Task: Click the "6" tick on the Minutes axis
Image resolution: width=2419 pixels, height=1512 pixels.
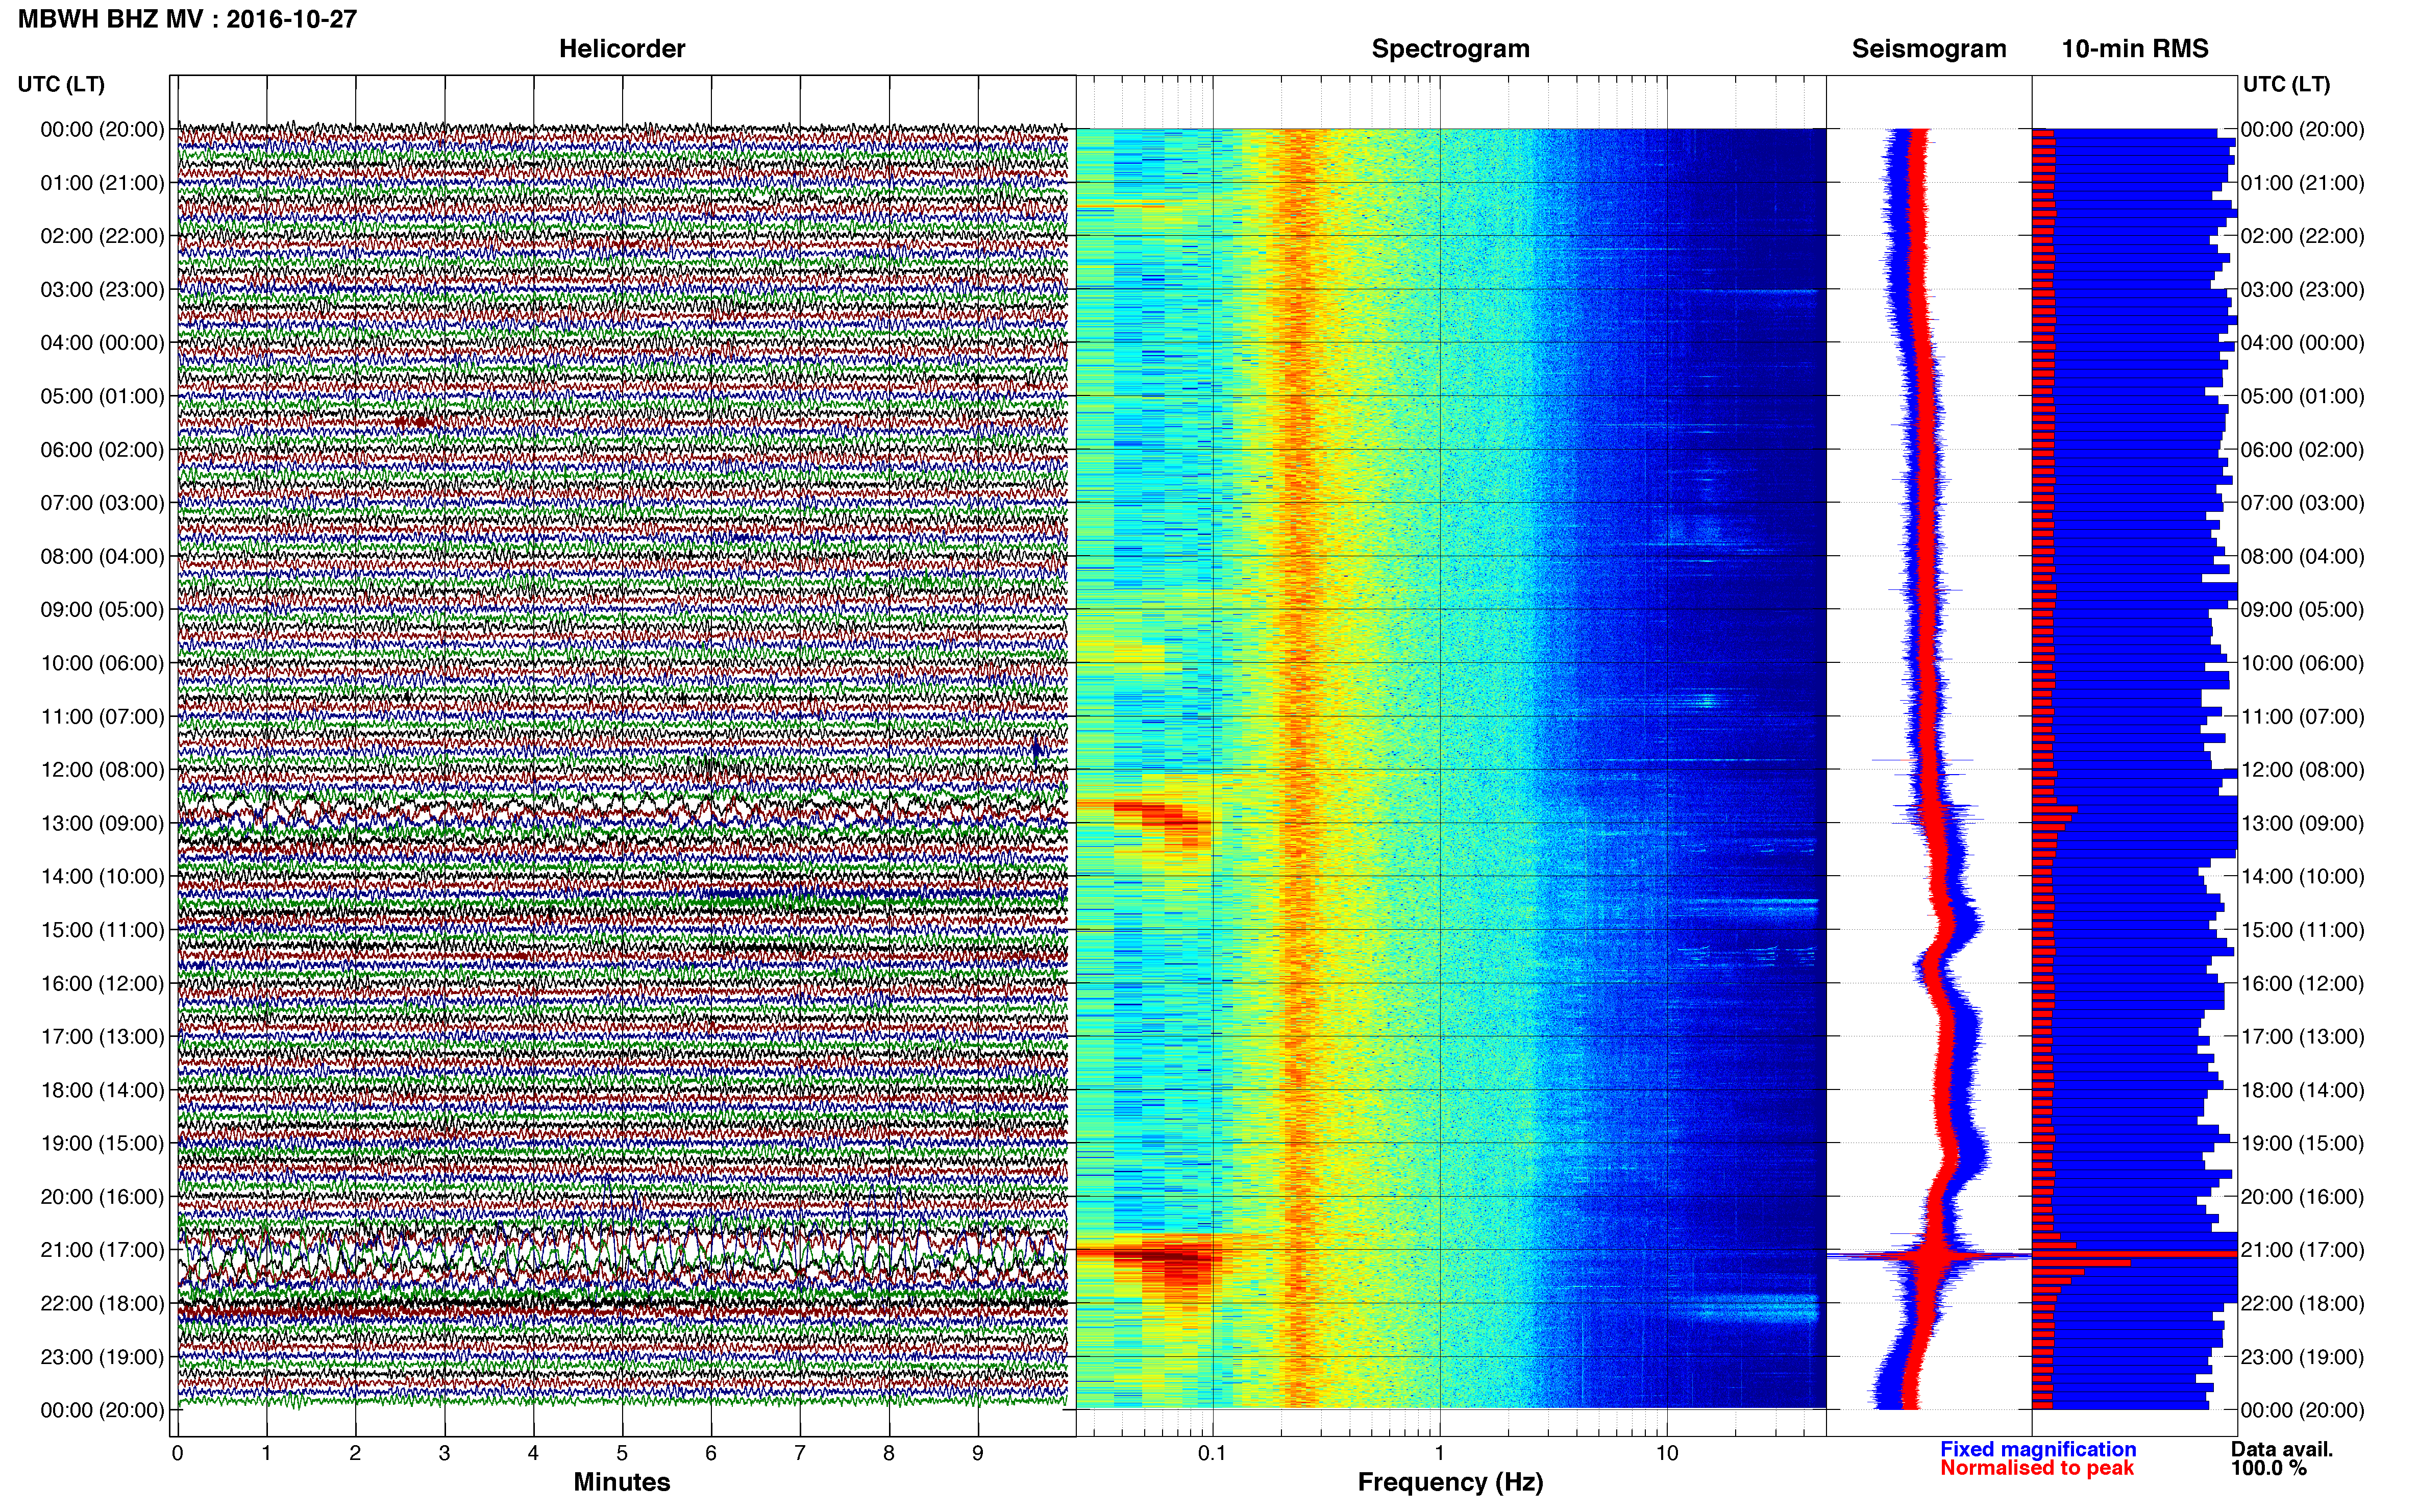Action: click(x=711, y=1453)
